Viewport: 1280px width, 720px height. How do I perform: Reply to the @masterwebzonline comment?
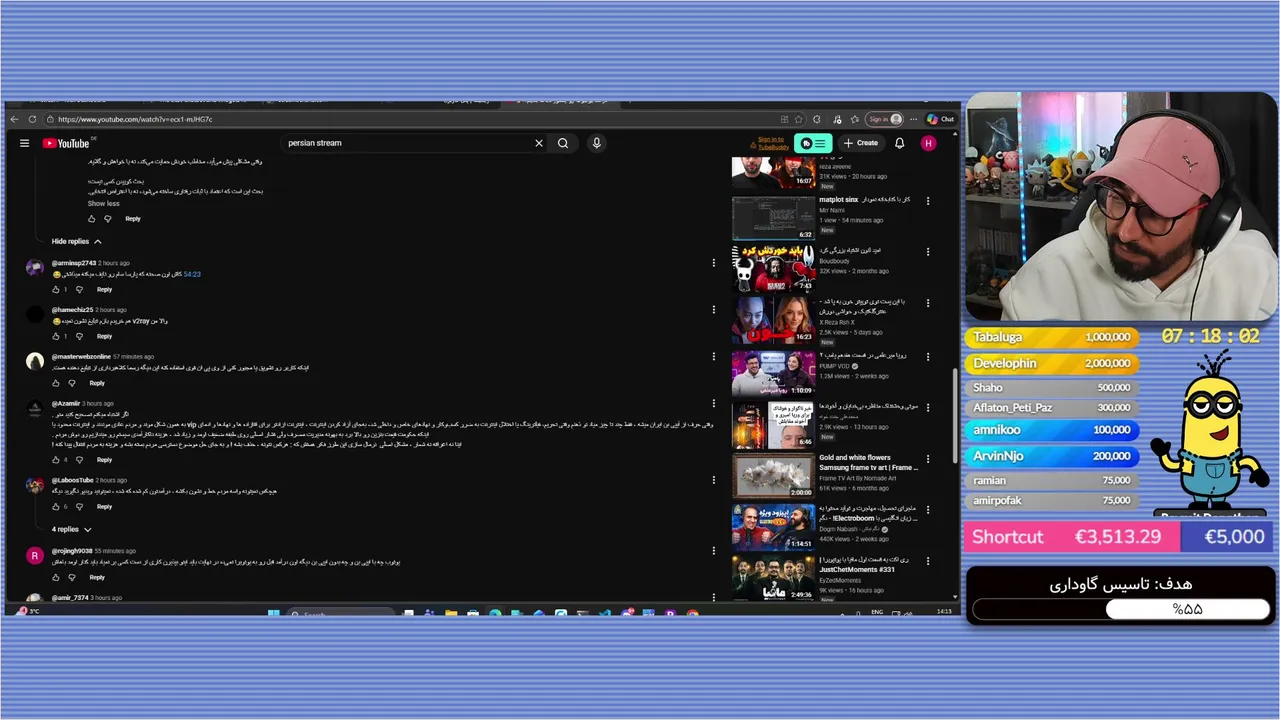[x=97, y=383]
